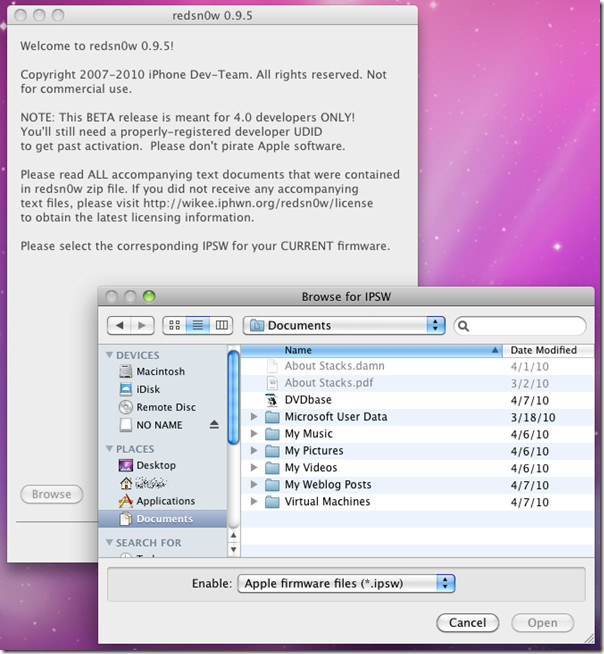Click the Cancel button
The height and width of the screenshot is (654, 604).
467,622
